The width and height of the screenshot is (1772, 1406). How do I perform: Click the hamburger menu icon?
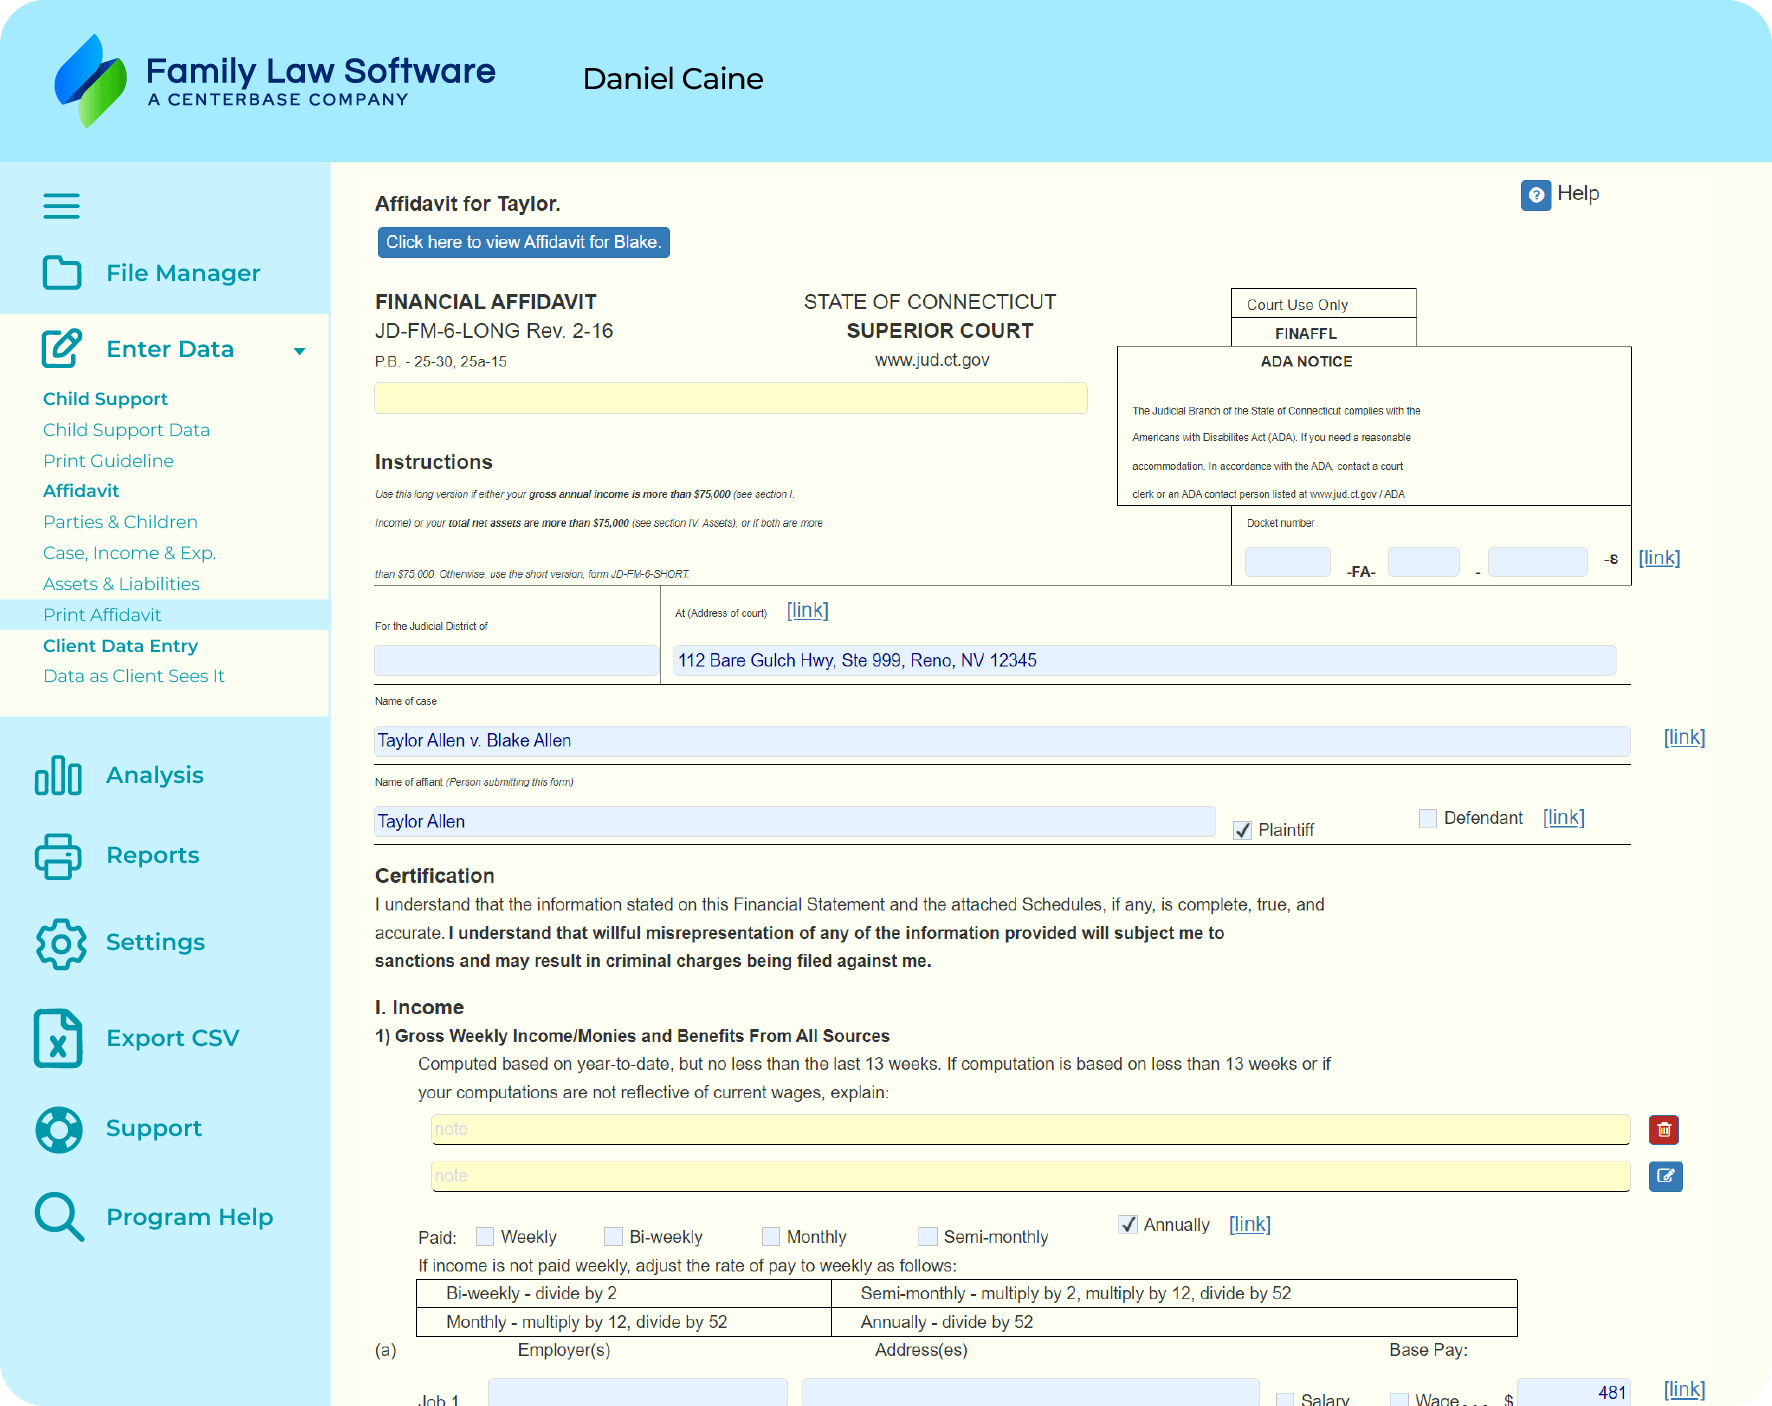tap(61, 206)
